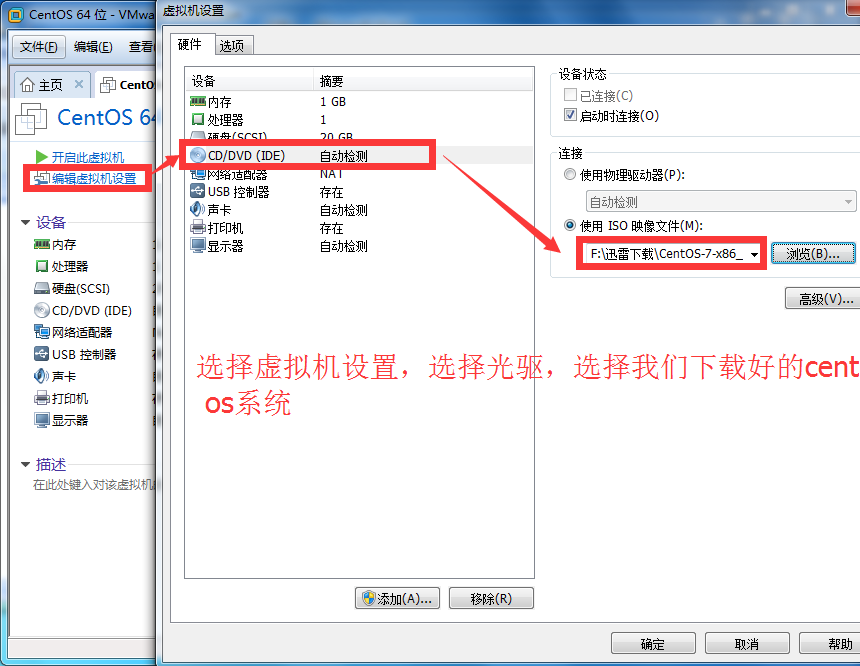Image resolution: width=860 pixels, height=666 pixels.
Task: Select the 处理器 processor icon in hardware list
Action: tap(197, 119)
